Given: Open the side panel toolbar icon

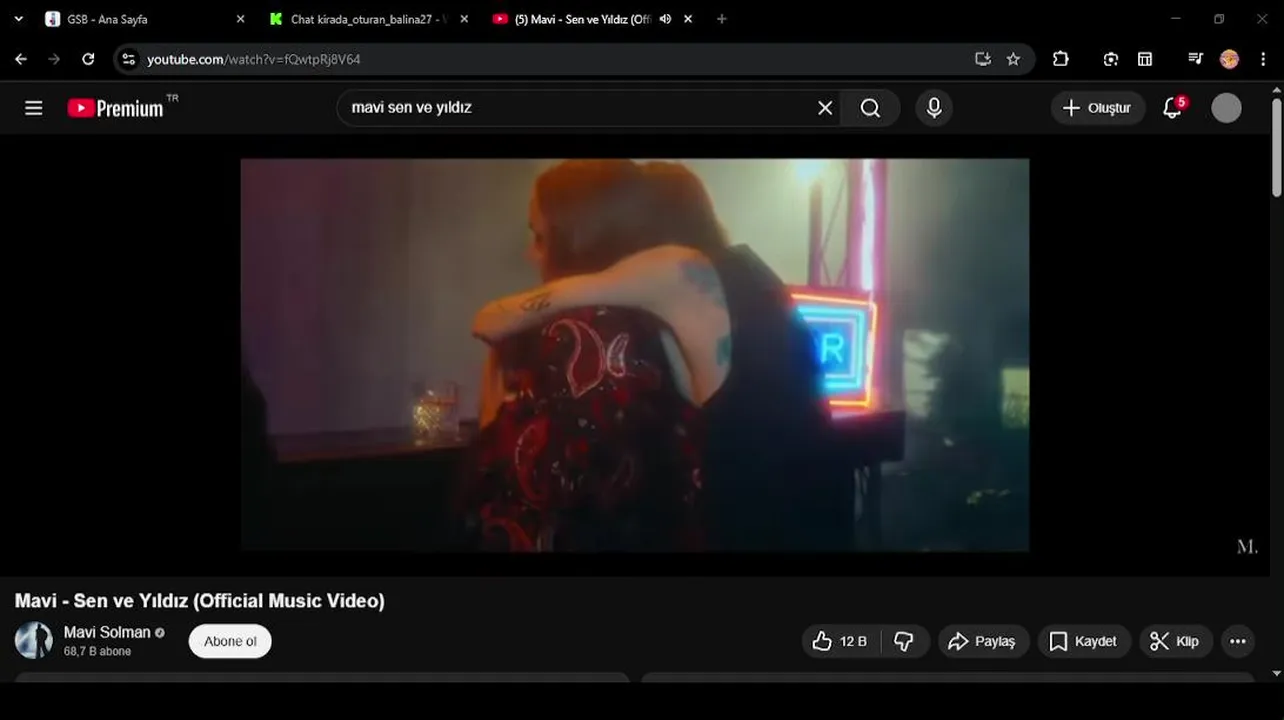Looking at the screenshot, I should 1145,59.
